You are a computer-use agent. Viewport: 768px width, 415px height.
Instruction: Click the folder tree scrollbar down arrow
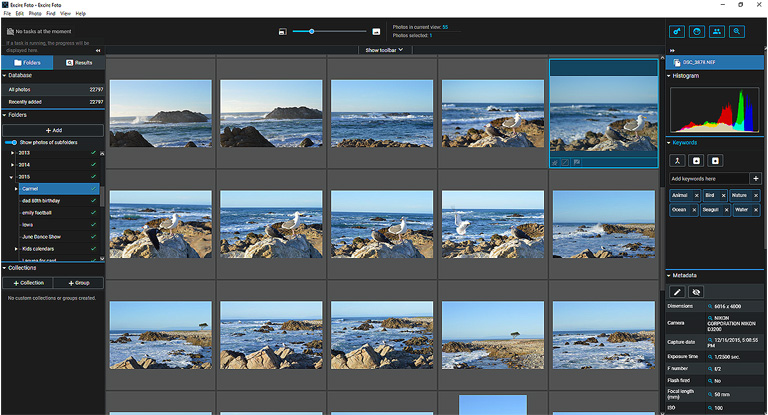[102, 258]
